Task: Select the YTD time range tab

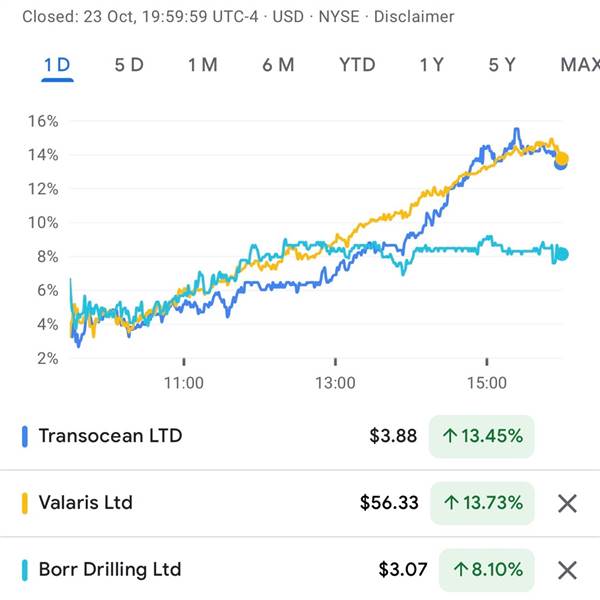Action: (x=357, y=65)
